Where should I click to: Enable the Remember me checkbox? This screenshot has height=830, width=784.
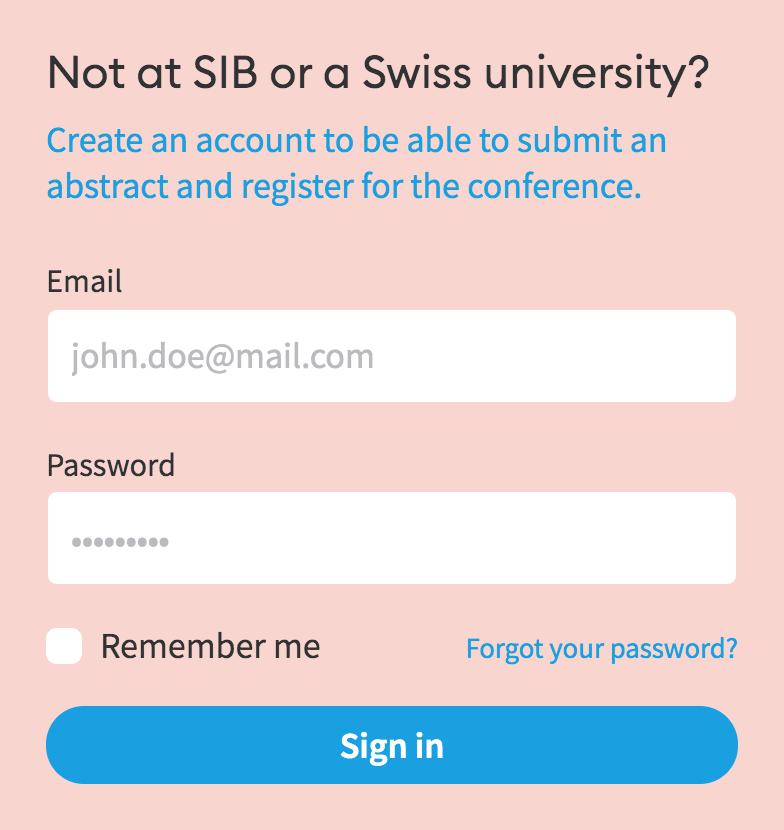pyautogui.click(x=64, y=647)
